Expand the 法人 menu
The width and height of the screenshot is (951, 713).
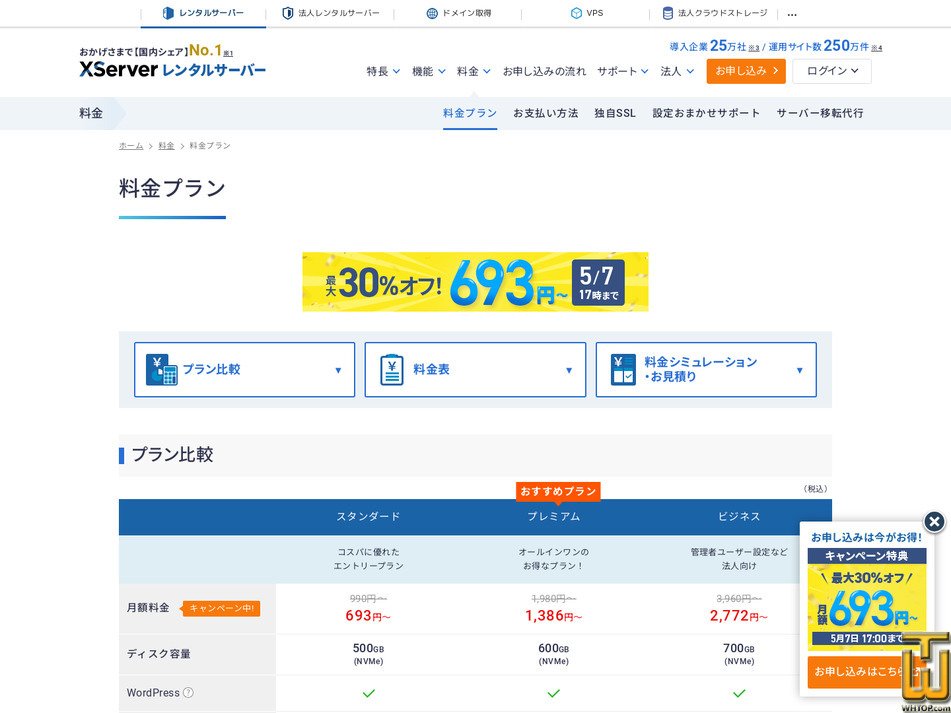click(x=677, y=72)
